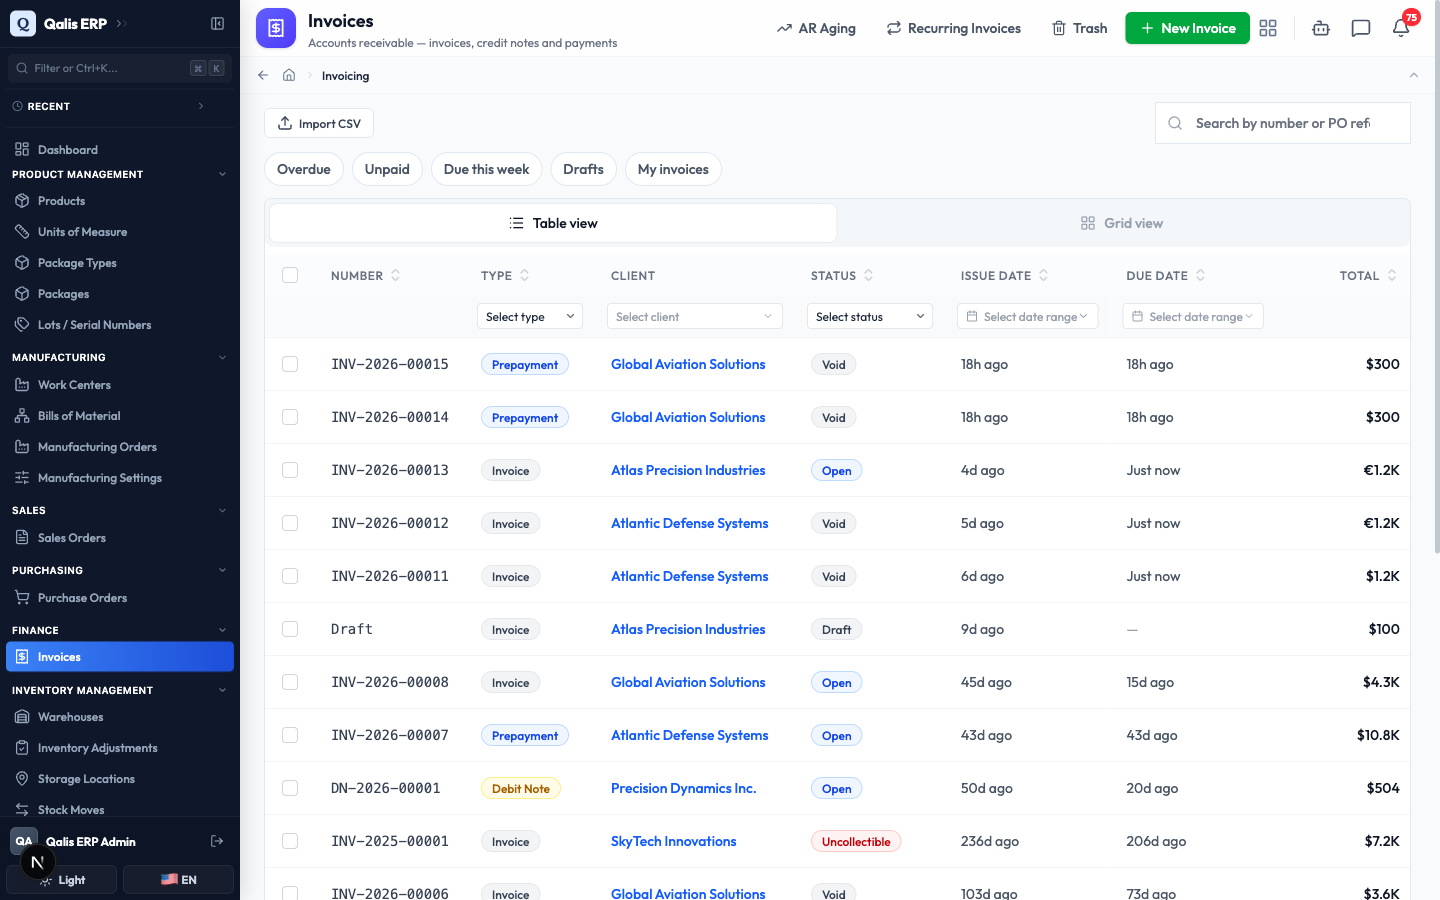
Task: Open the Issue Date range picker
Action: click(x=1028, y=316)
